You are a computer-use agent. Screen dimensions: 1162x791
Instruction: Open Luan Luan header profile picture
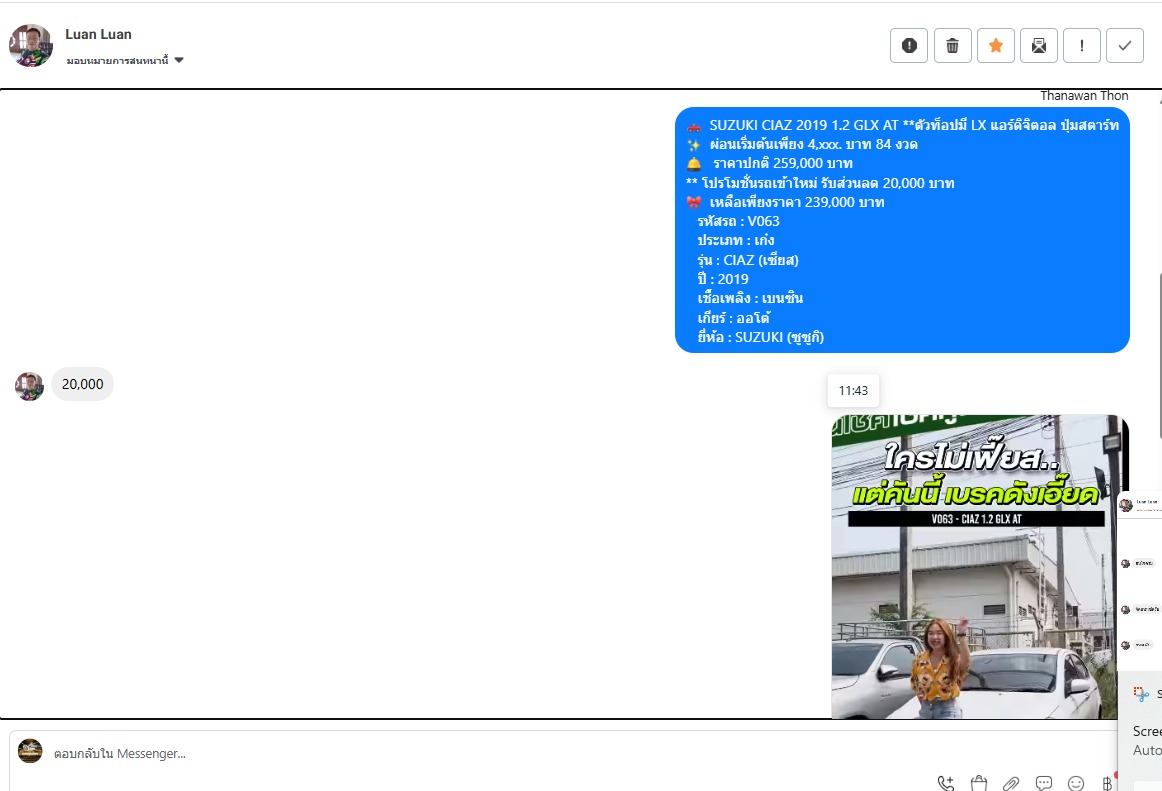[30, 45]
